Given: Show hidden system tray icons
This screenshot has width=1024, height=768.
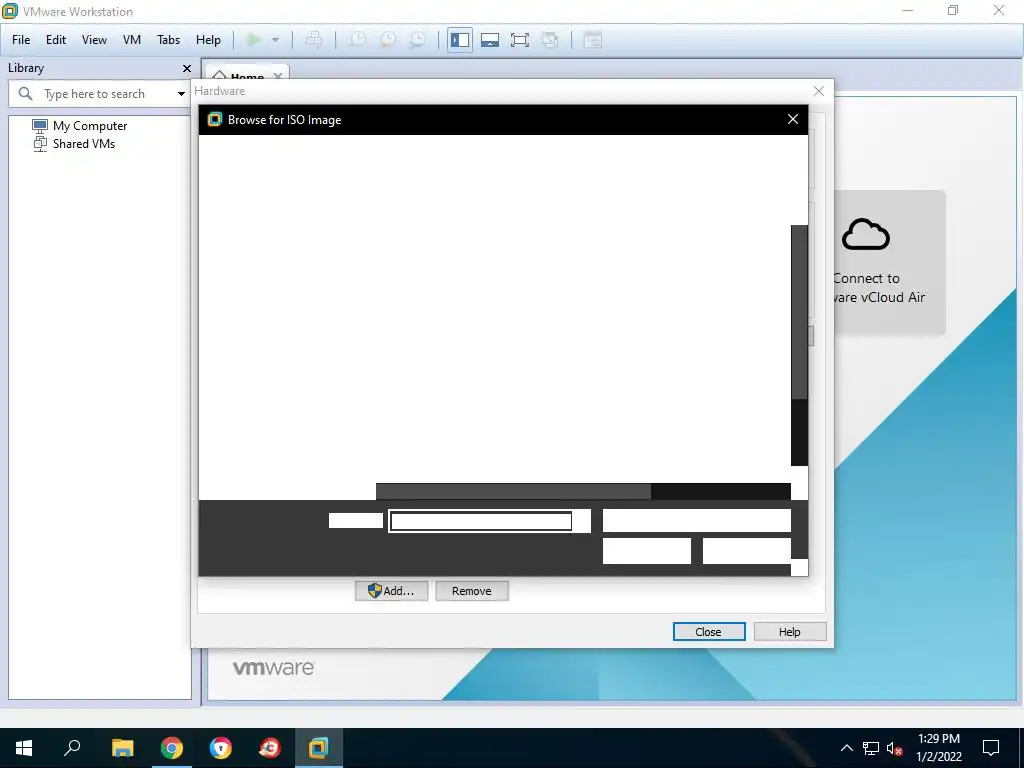Looking at the screenshot, I should [846, 748].
